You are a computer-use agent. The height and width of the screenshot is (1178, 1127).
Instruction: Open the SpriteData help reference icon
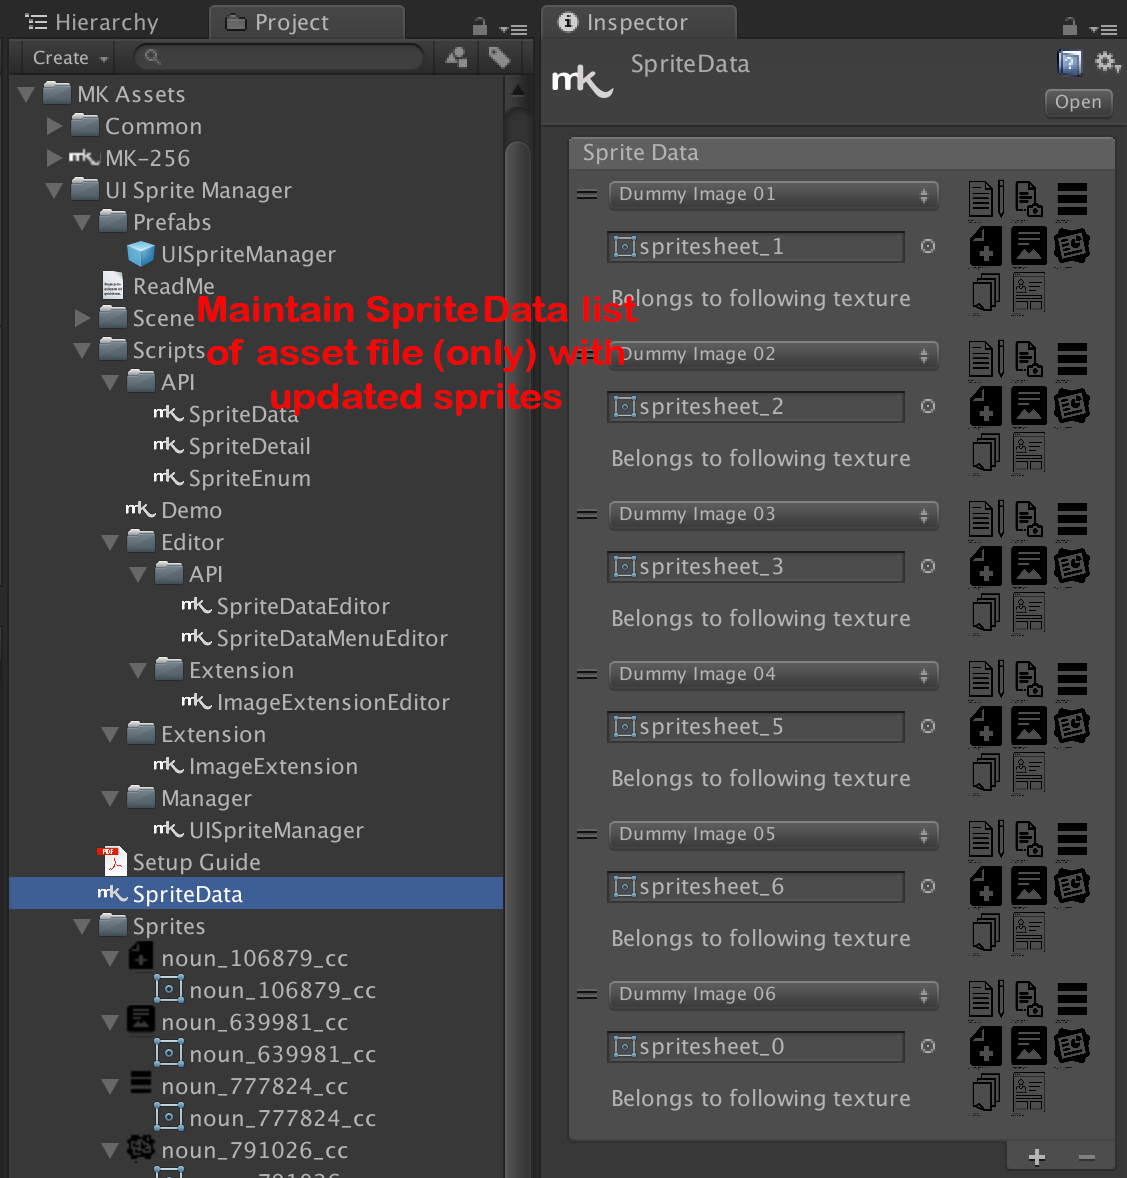click(x=1070, y=62)
